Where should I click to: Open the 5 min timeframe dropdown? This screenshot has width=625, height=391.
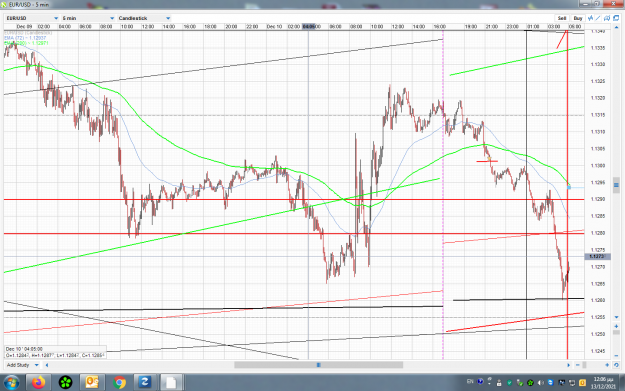click(x=88, y=18)
